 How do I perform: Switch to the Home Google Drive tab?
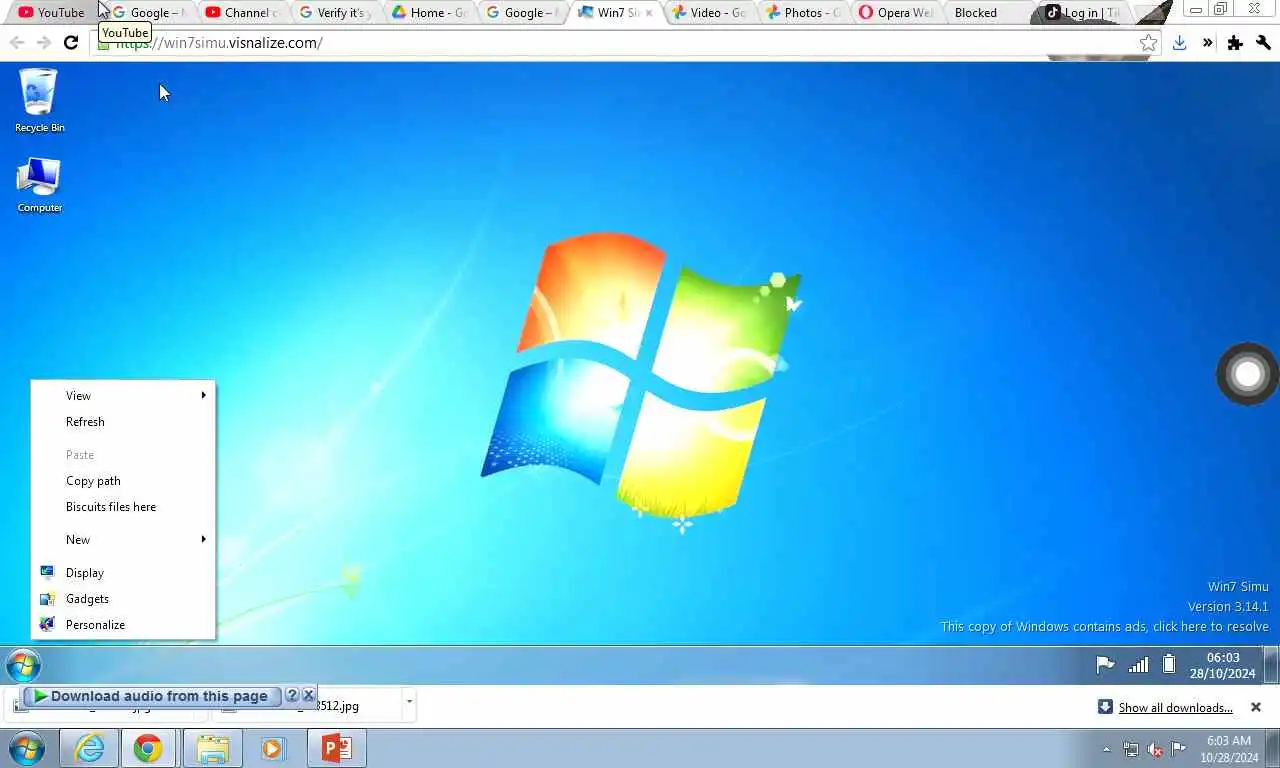[x=428, y=13]
